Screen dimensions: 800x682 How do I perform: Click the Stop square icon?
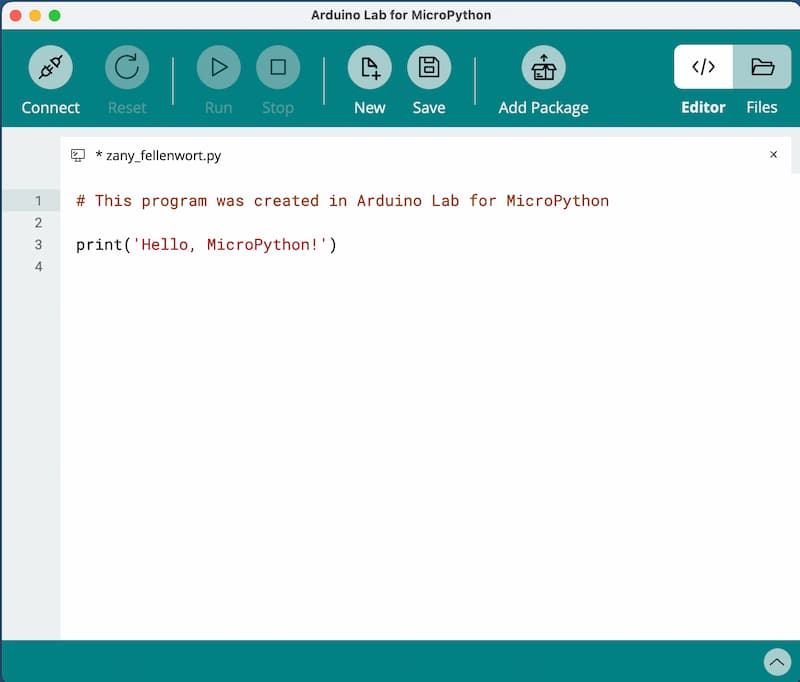tap(278, 67)
